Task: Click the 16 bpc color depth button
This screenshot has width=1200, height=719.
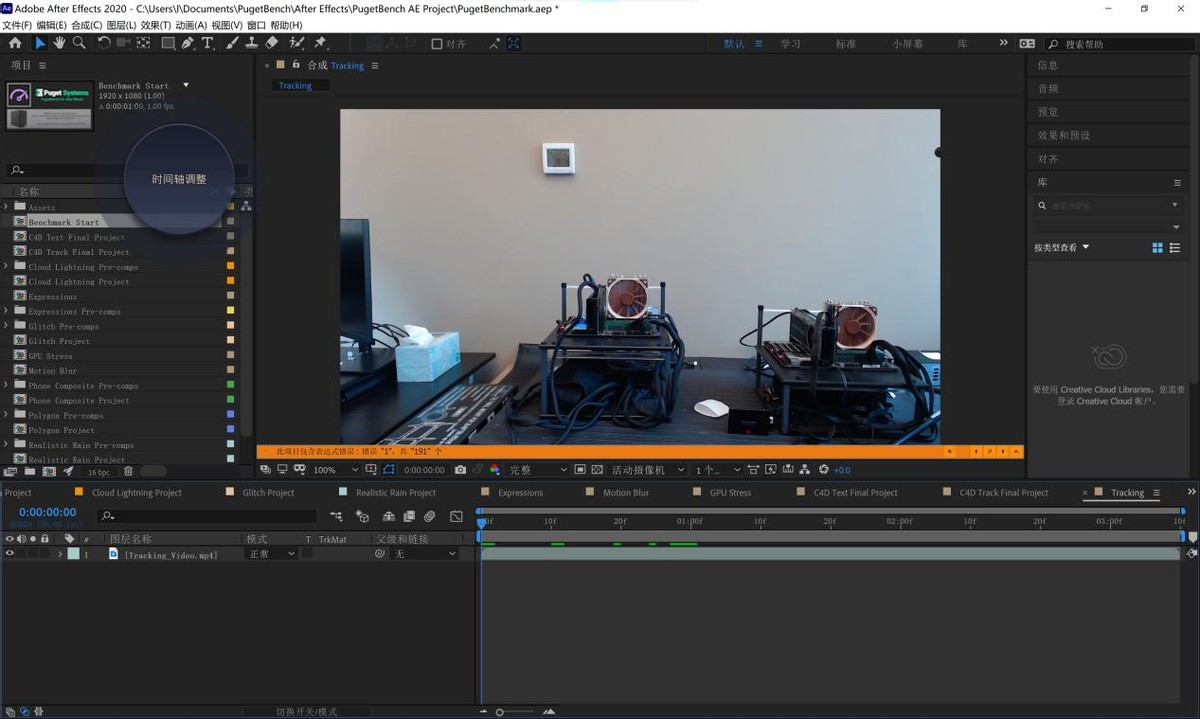Action: coord(99,472)
